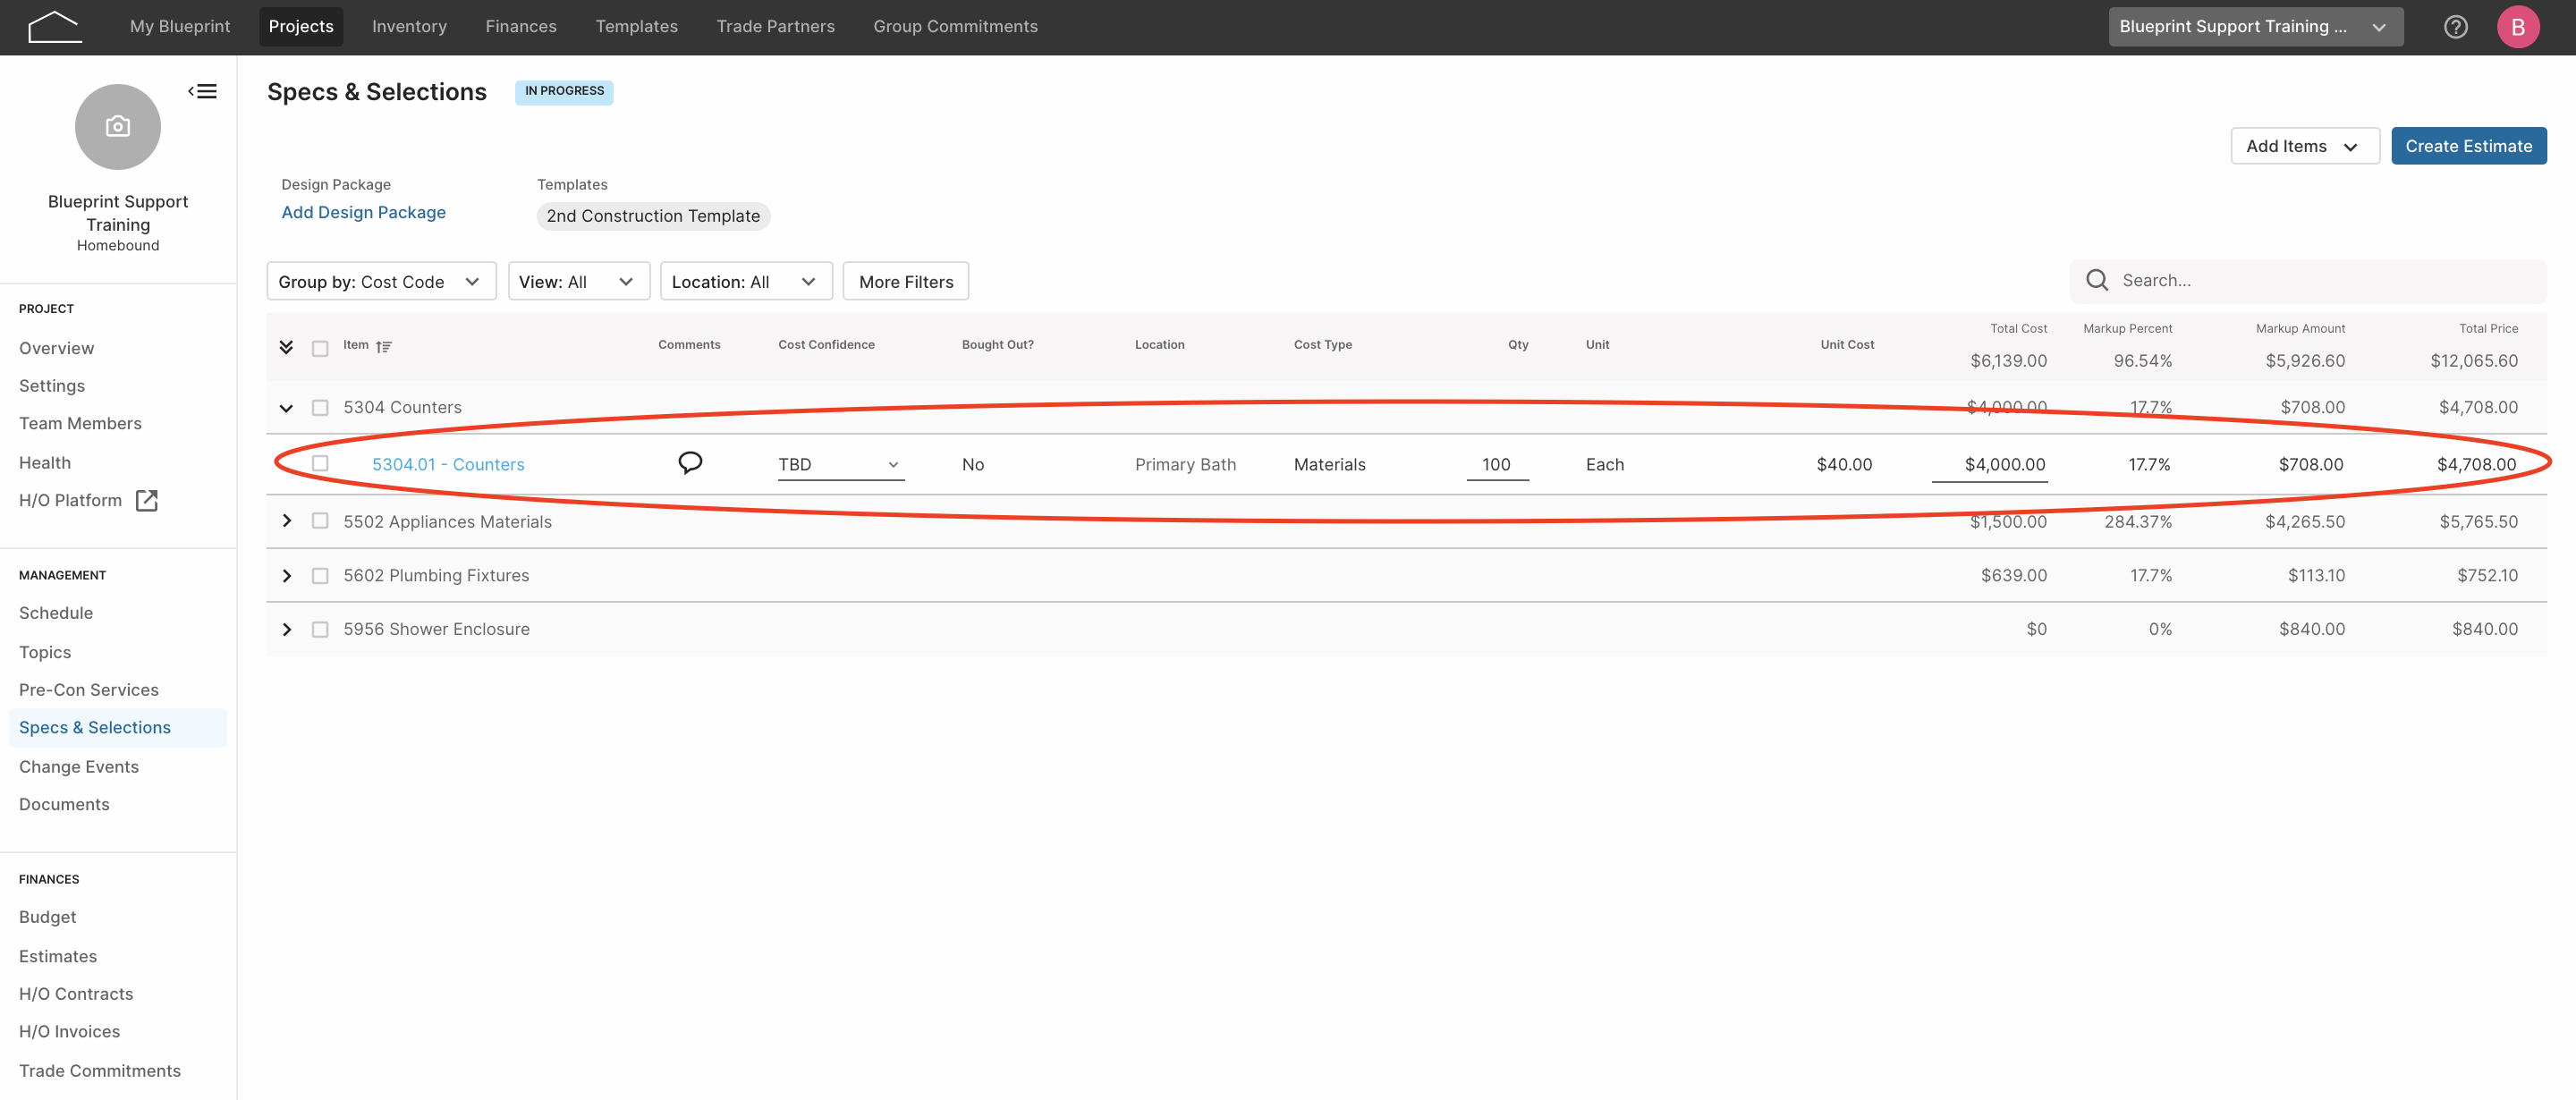The image size is (2576, 1100).
Task: Click the Qty field showing 100
Action: pos(1497,464)
